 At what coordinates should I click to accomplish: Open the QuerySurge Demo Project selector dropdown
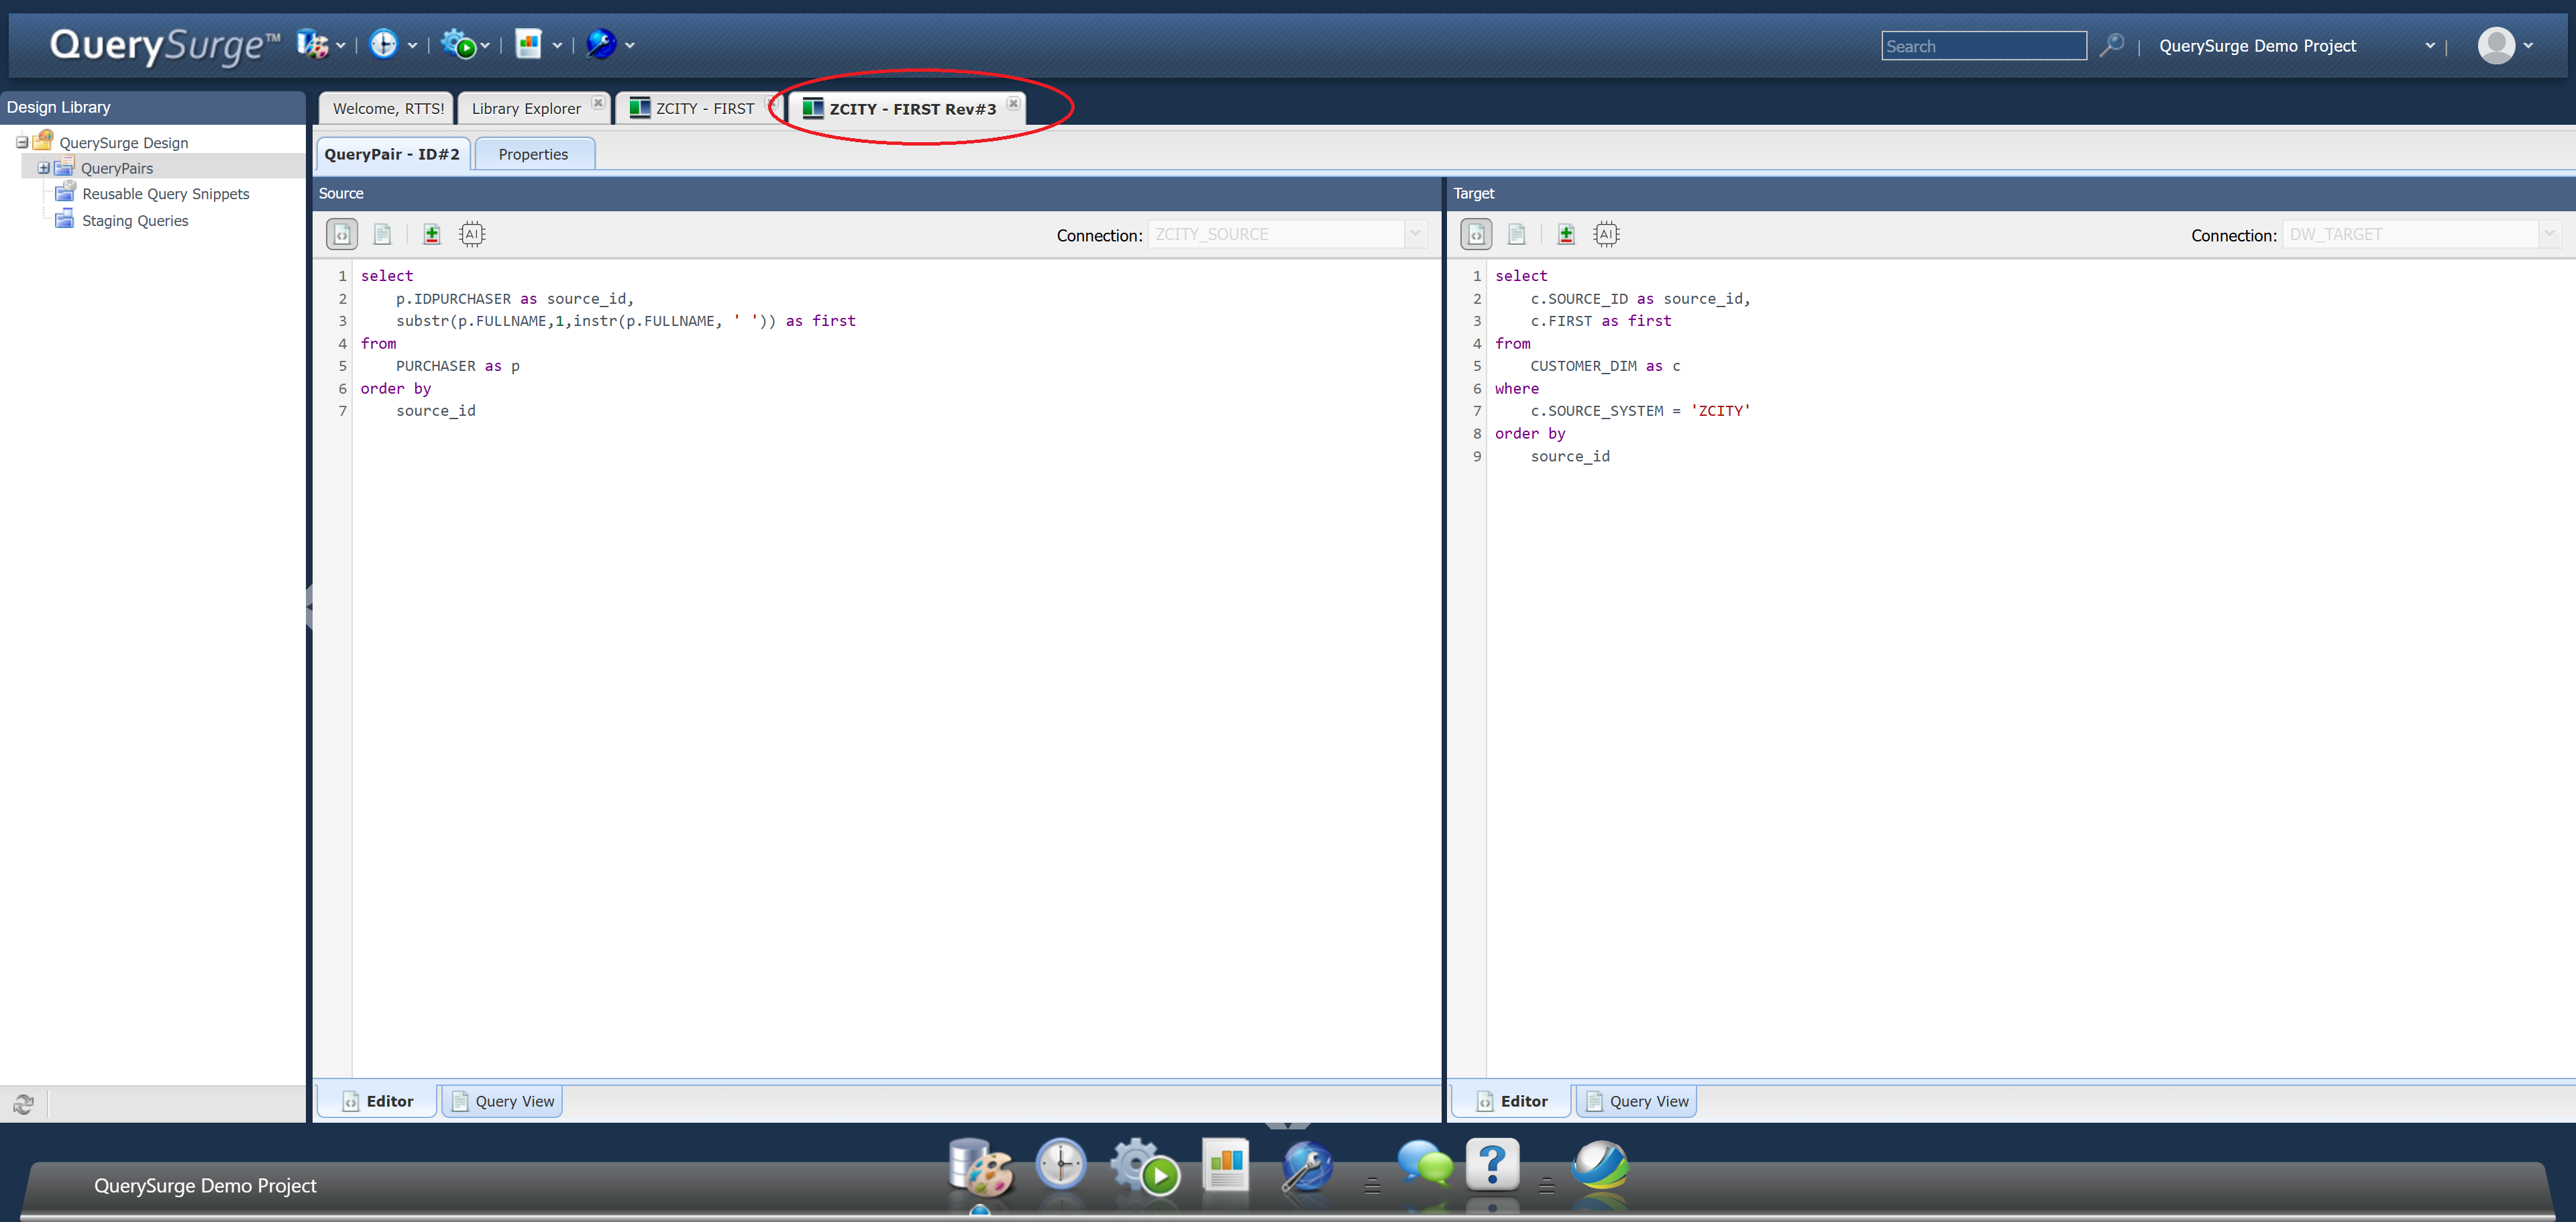click(2430, 45)
